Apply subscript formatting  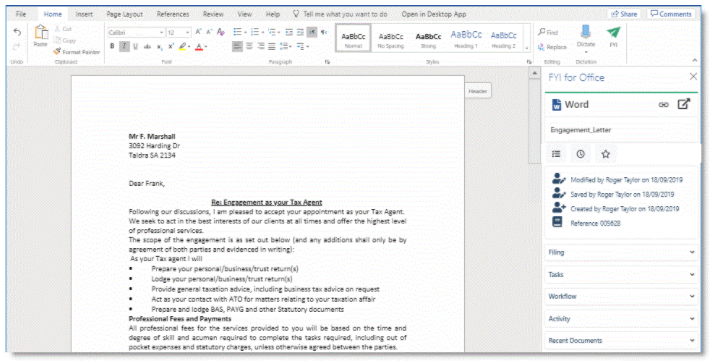(159, 47)
